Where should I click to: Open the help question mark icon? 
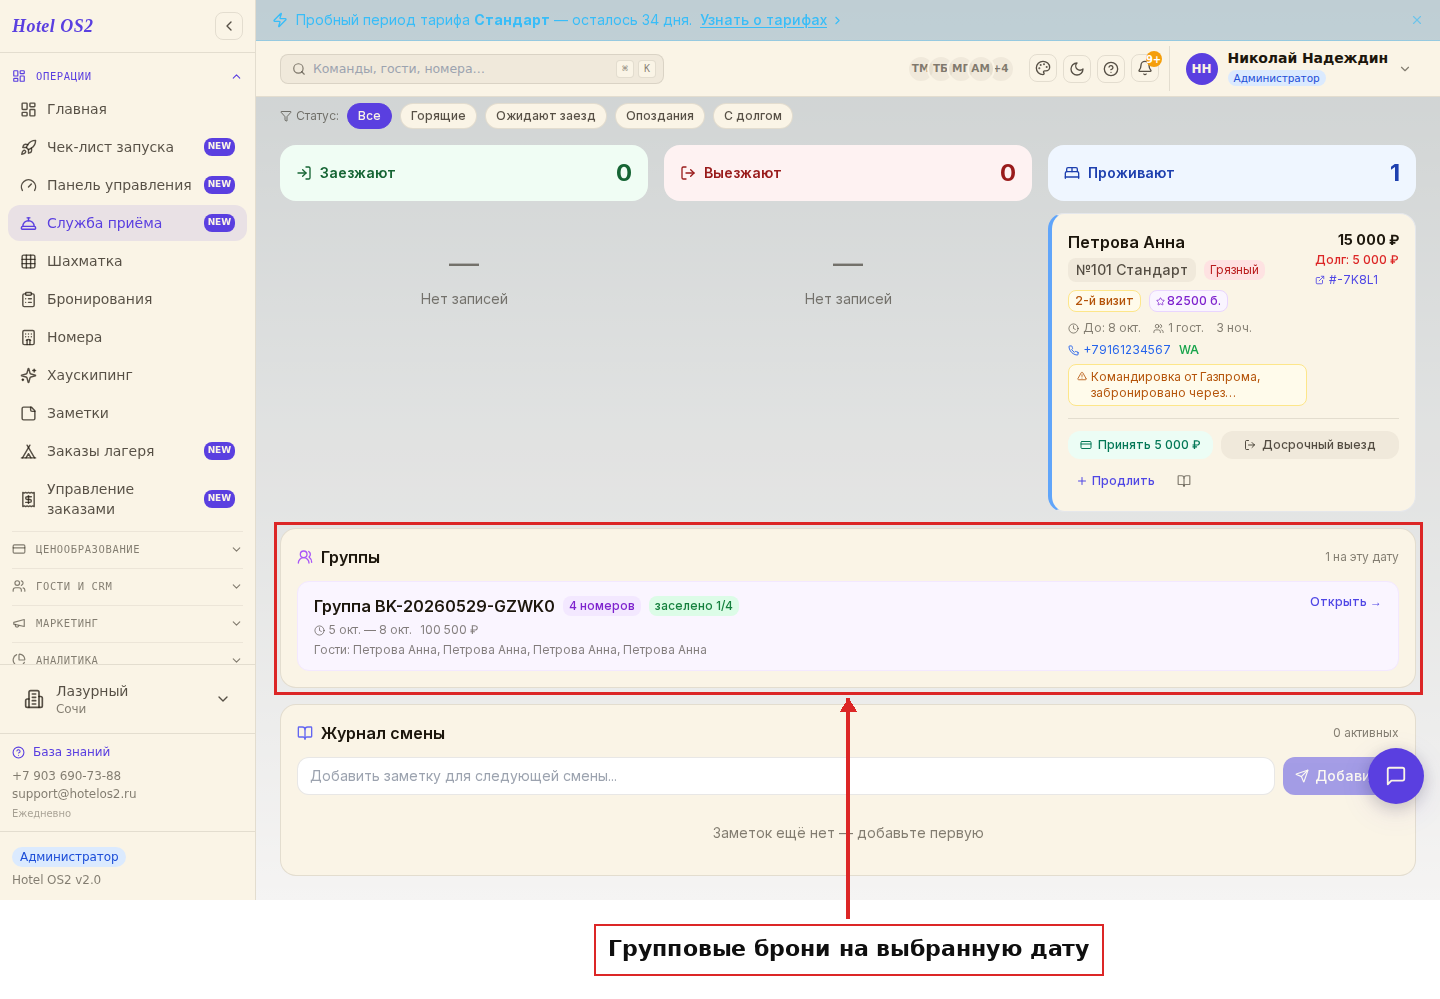click(x=1111, y=68)
